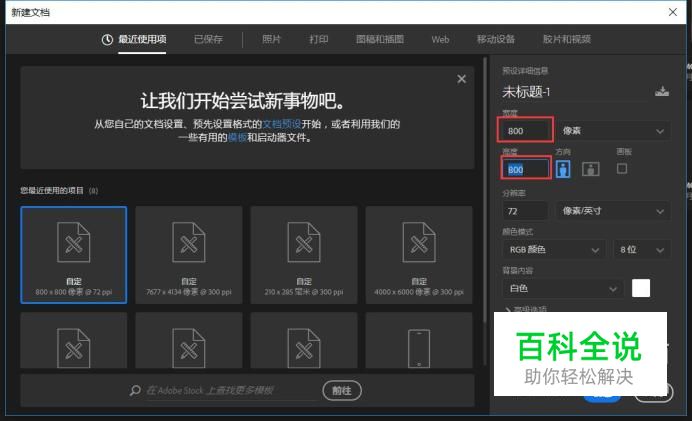Screen dimensions: 692x421
Task: Open the 白色 background contents dropdown
Action: [563, 289]
